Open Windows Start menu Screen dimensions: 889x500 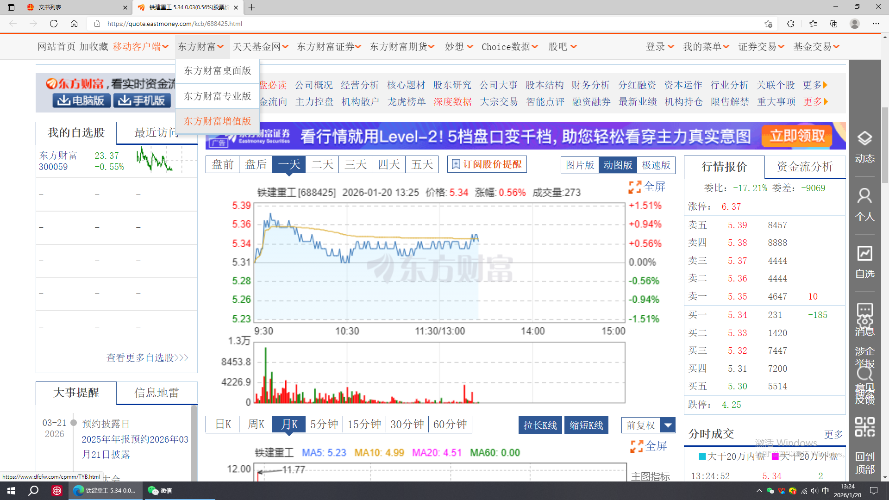pyautogui.click(x=11, y=490)
